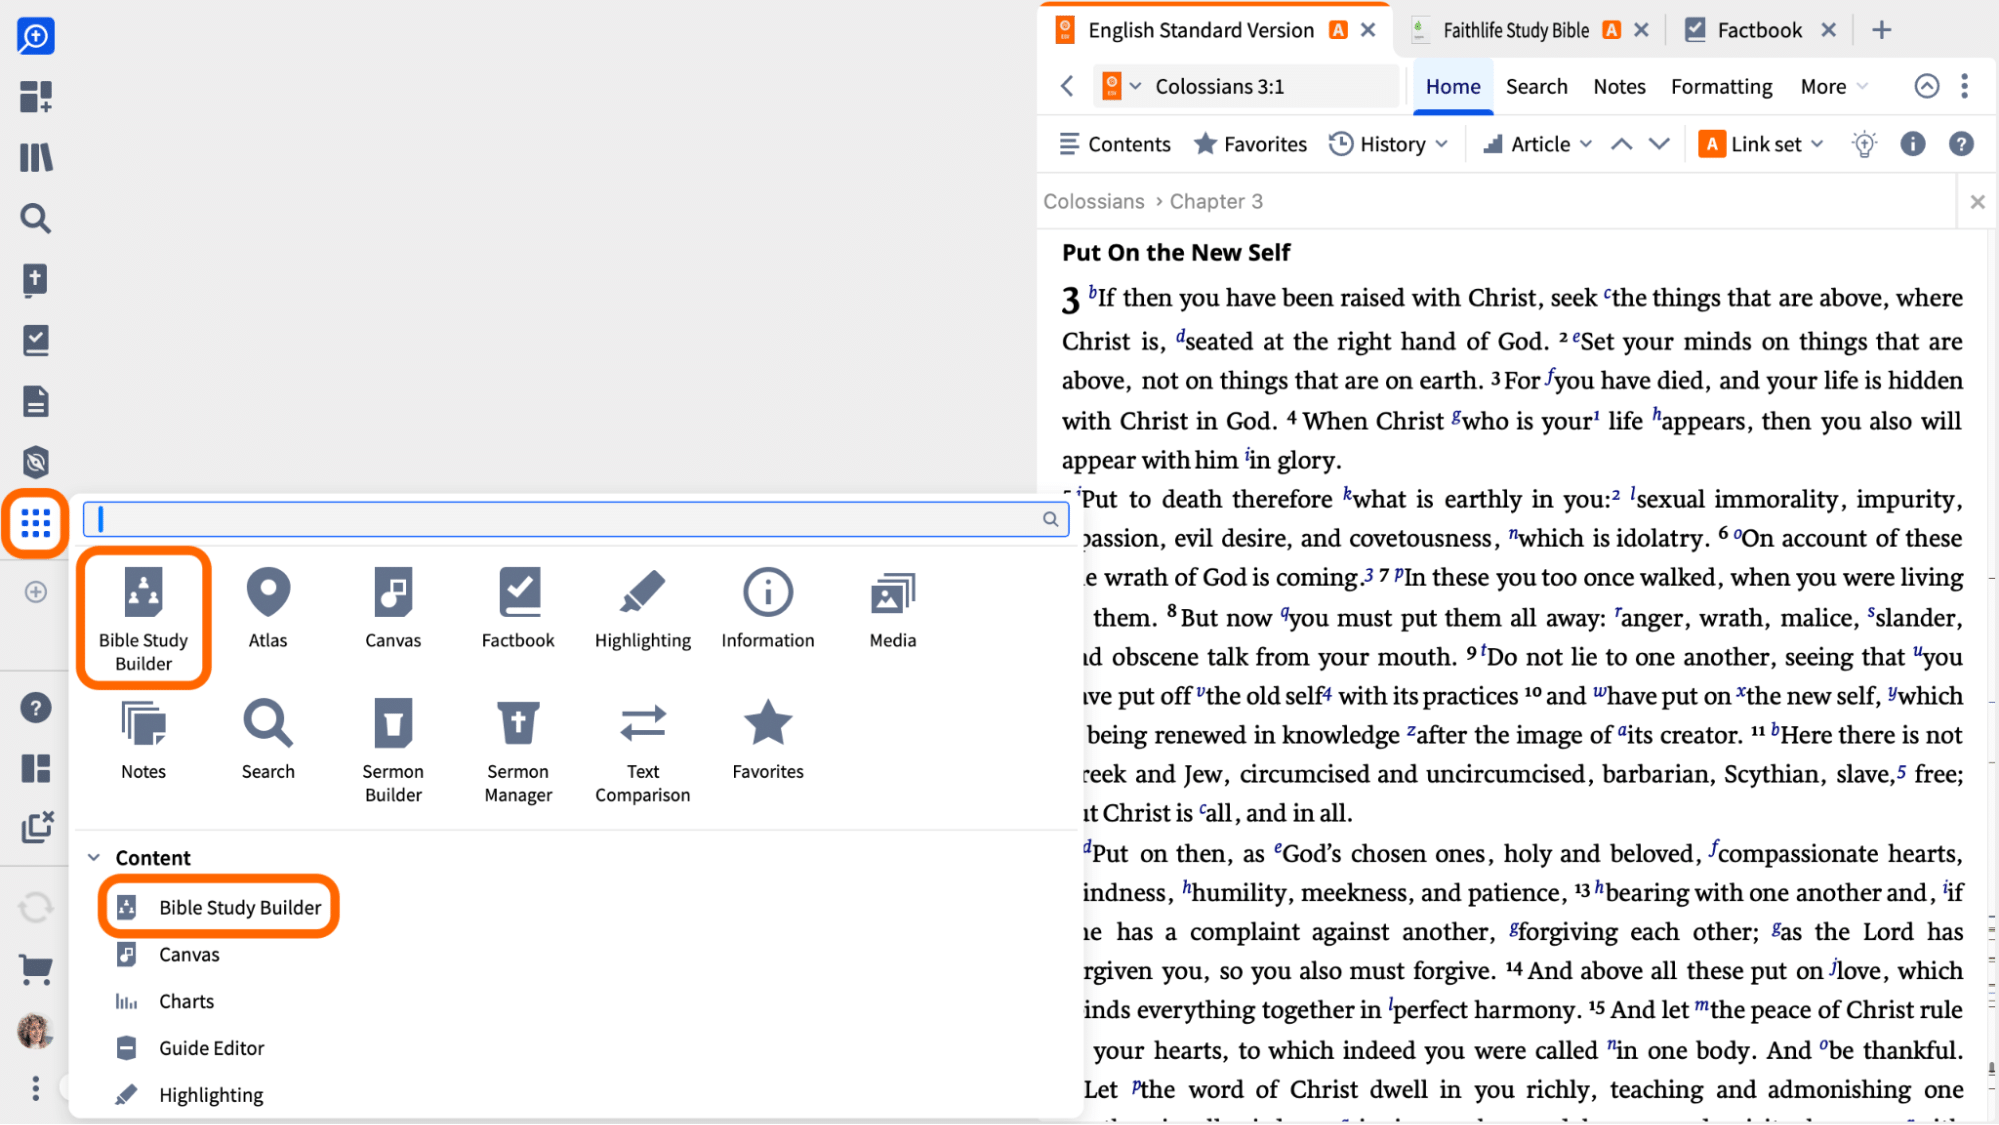Open the Bible icon in left sidebar
1999x1125 pixels.
pyautogui.click(x=35, y=280)
